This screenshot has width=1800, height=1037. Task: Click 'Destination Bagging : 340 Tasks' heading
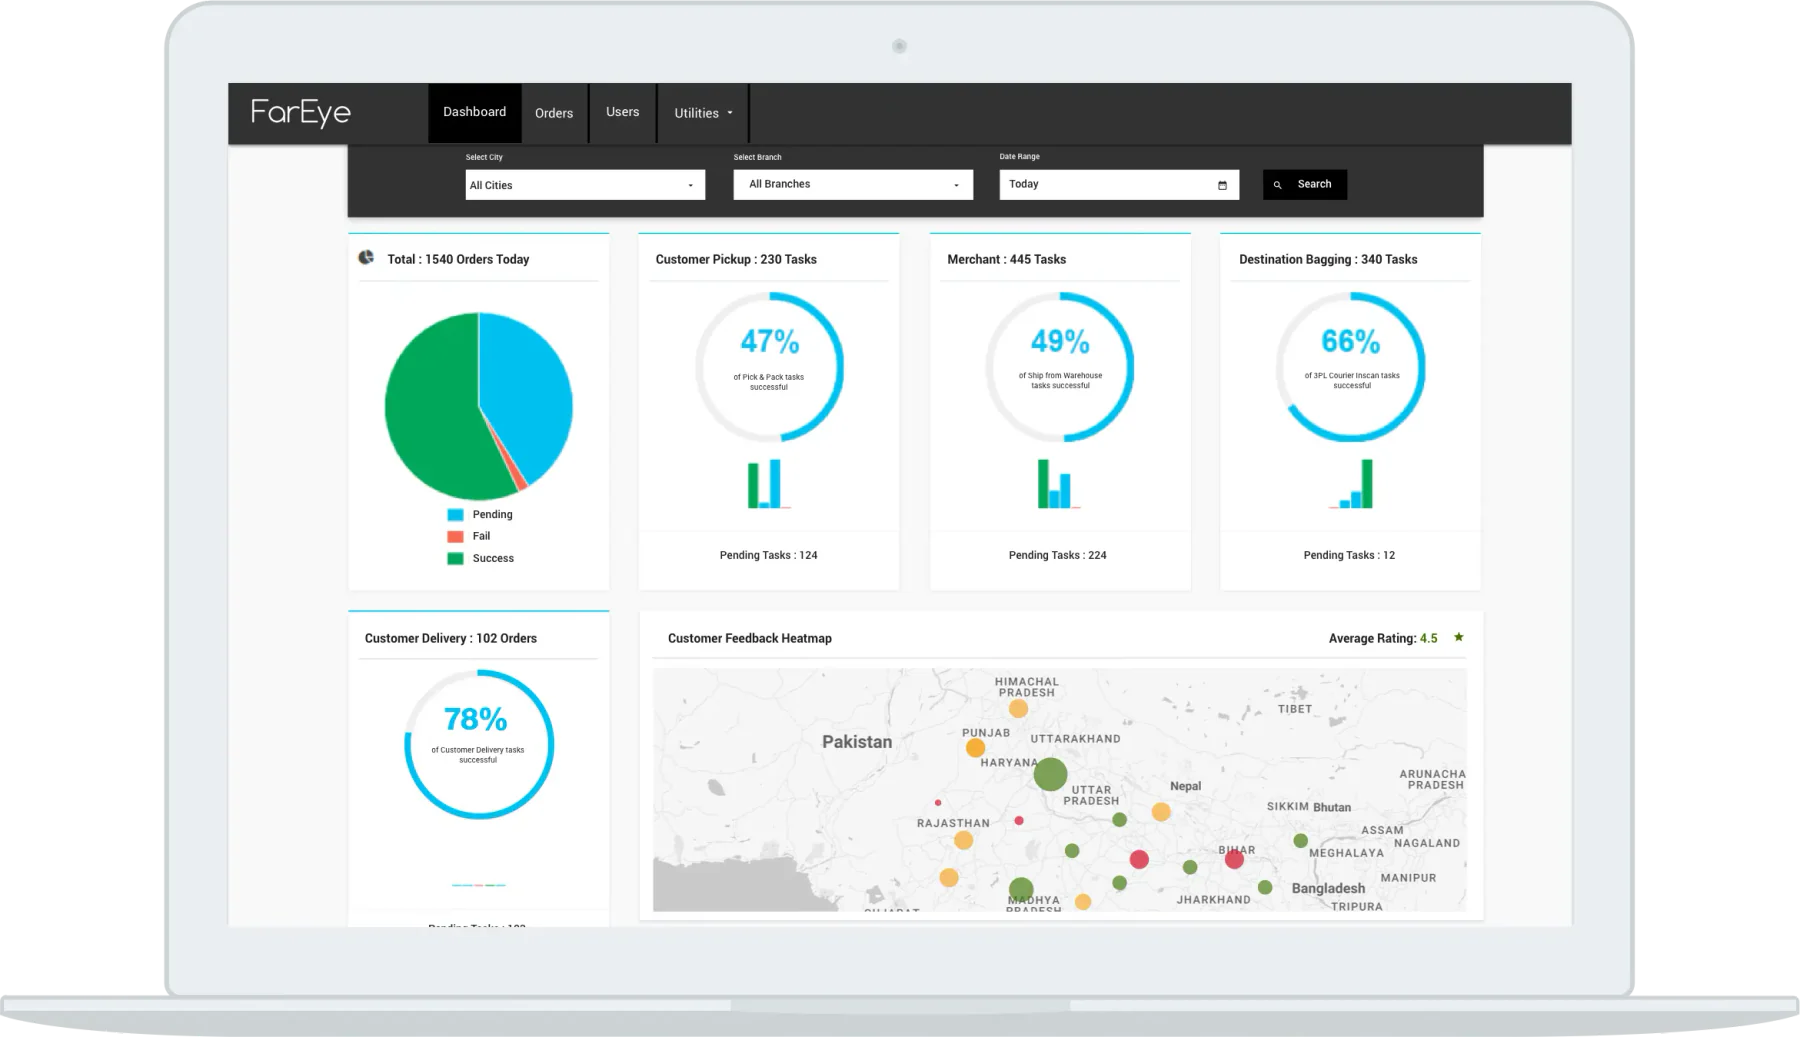pos(1328,259)
